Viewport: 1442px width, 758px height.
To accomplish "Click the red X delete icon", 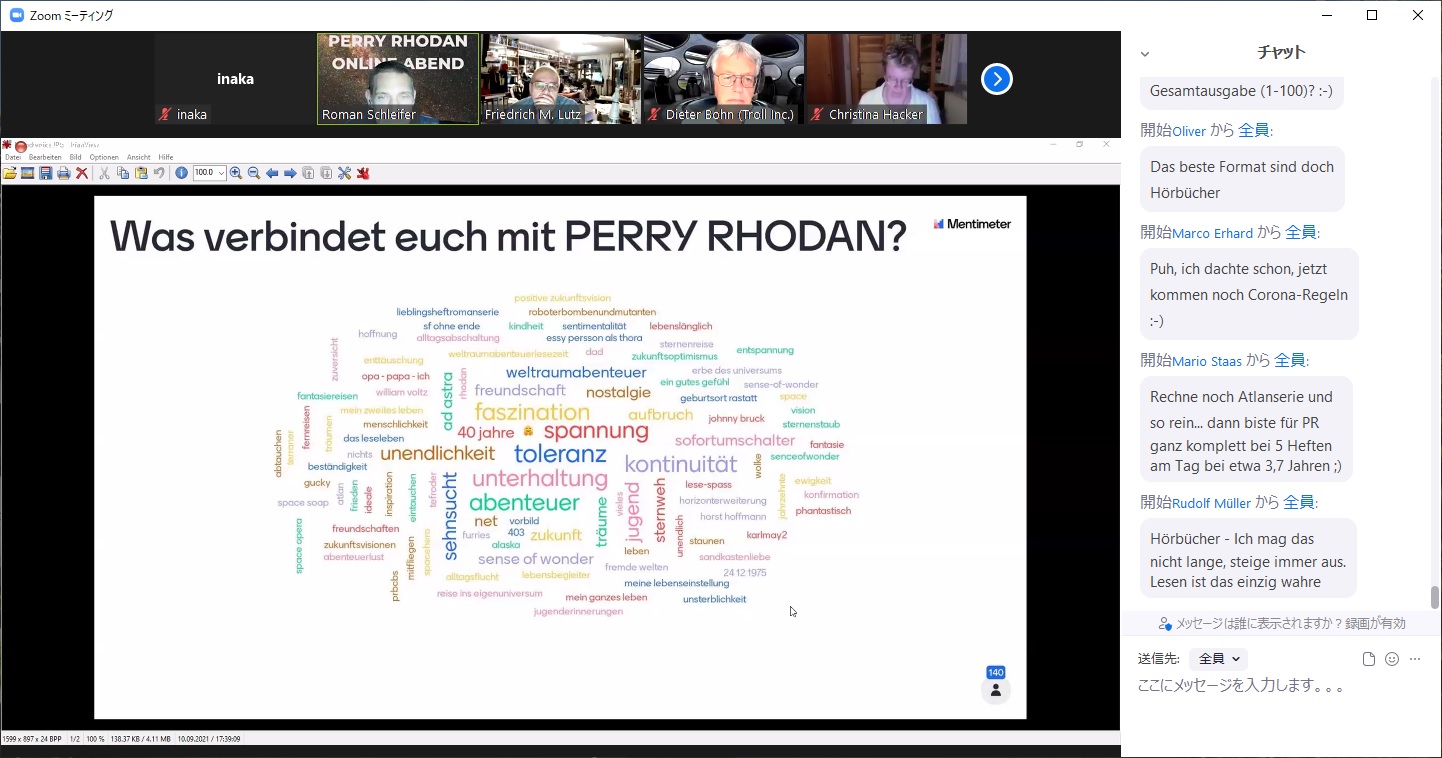I will click(x=83, y=173).
